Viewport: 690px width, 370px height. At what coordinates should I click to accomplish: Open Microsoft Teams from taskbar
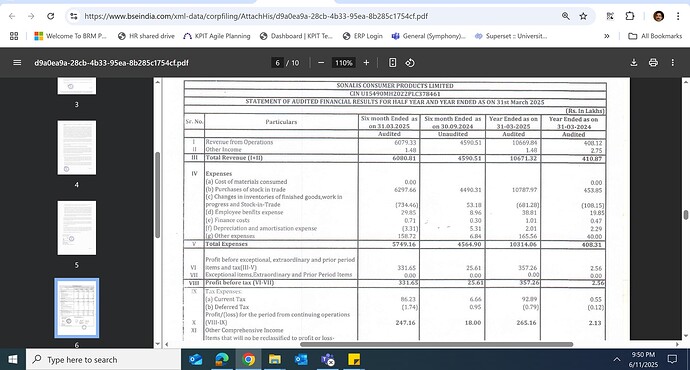327,359
